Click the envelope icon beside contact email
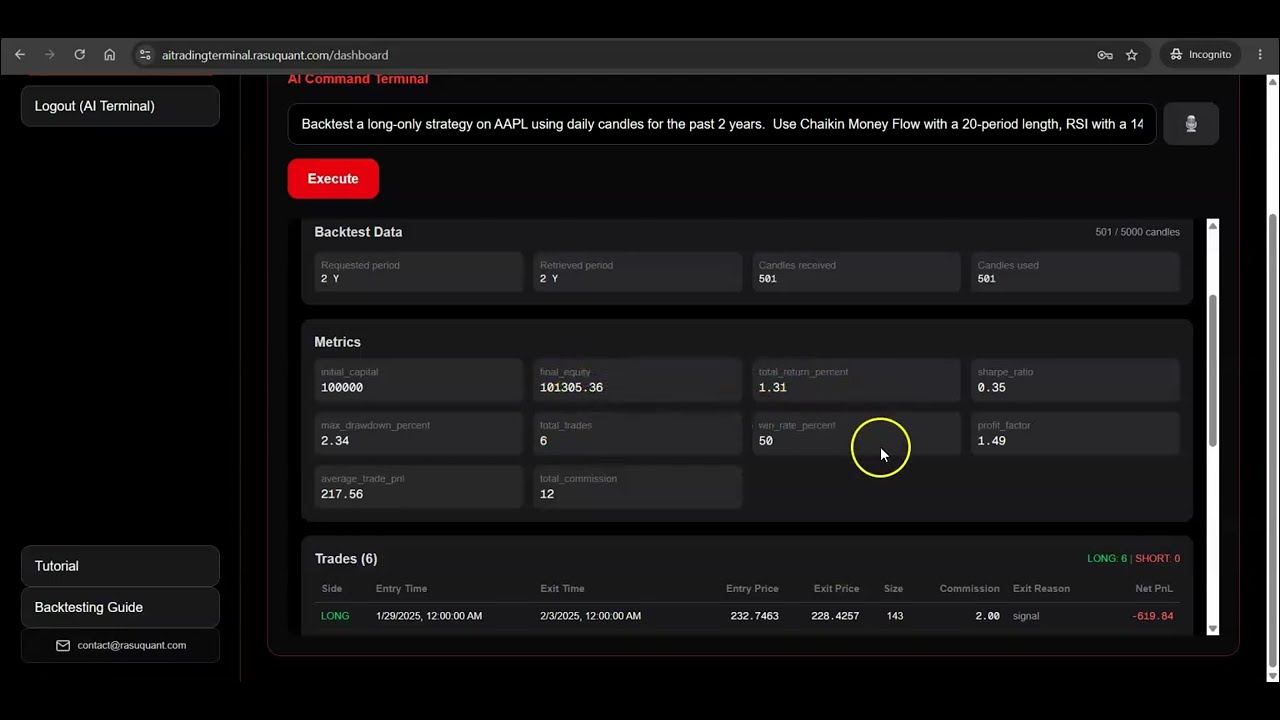This screenshot has height=720, width=1280. [x=63, y=646]
